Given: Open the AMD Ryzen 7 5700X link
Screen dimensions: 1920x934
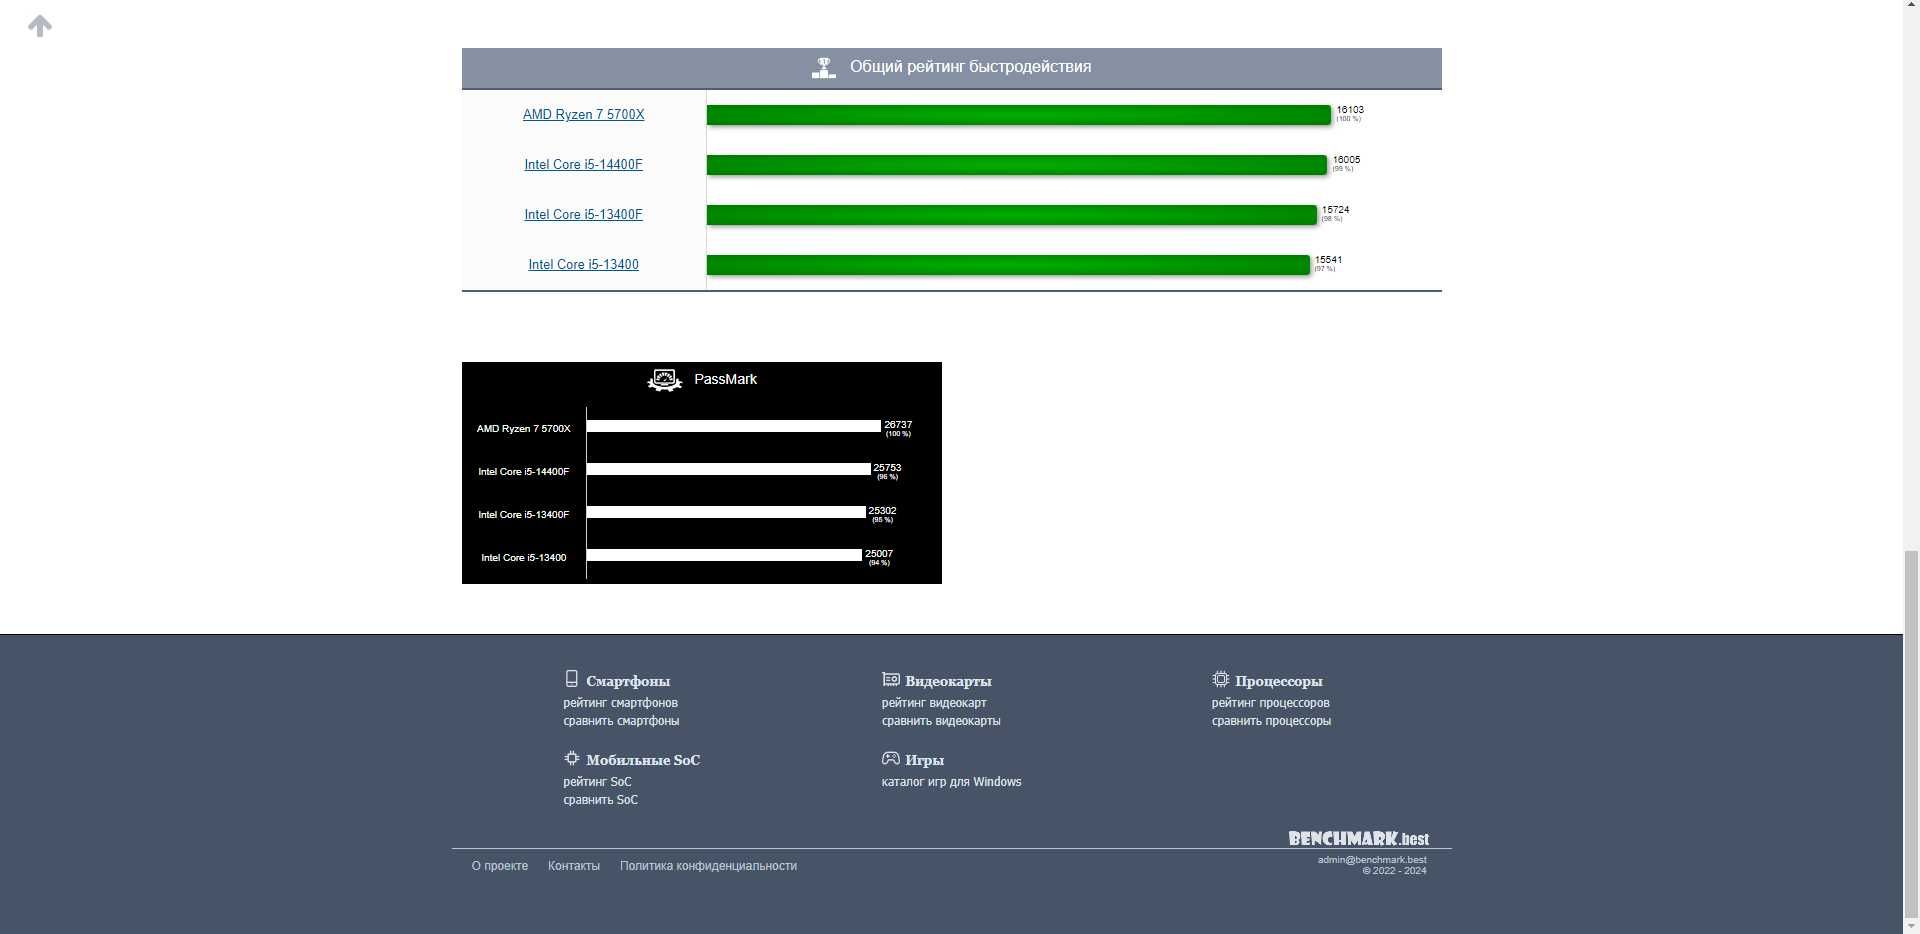Looking at the screenshot, I should tap(583, 114).
